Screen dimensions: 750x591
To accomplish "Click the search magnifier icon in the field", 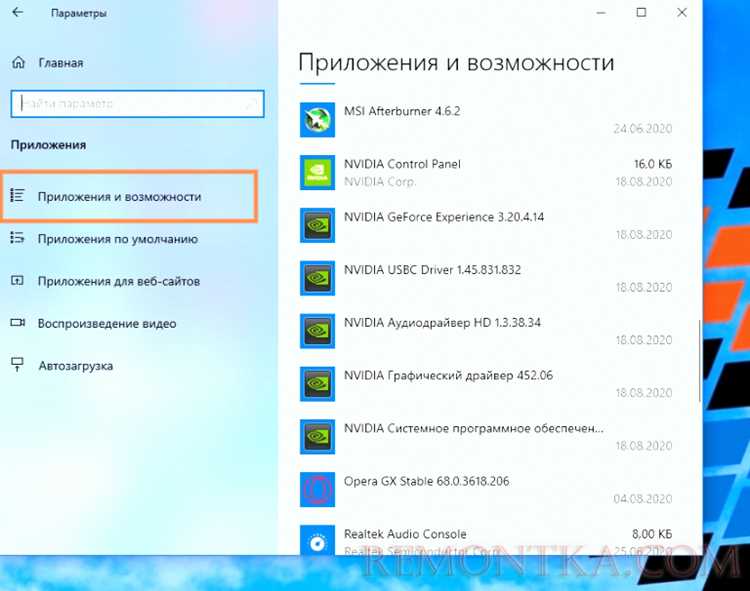I will (x=253, y=104).
